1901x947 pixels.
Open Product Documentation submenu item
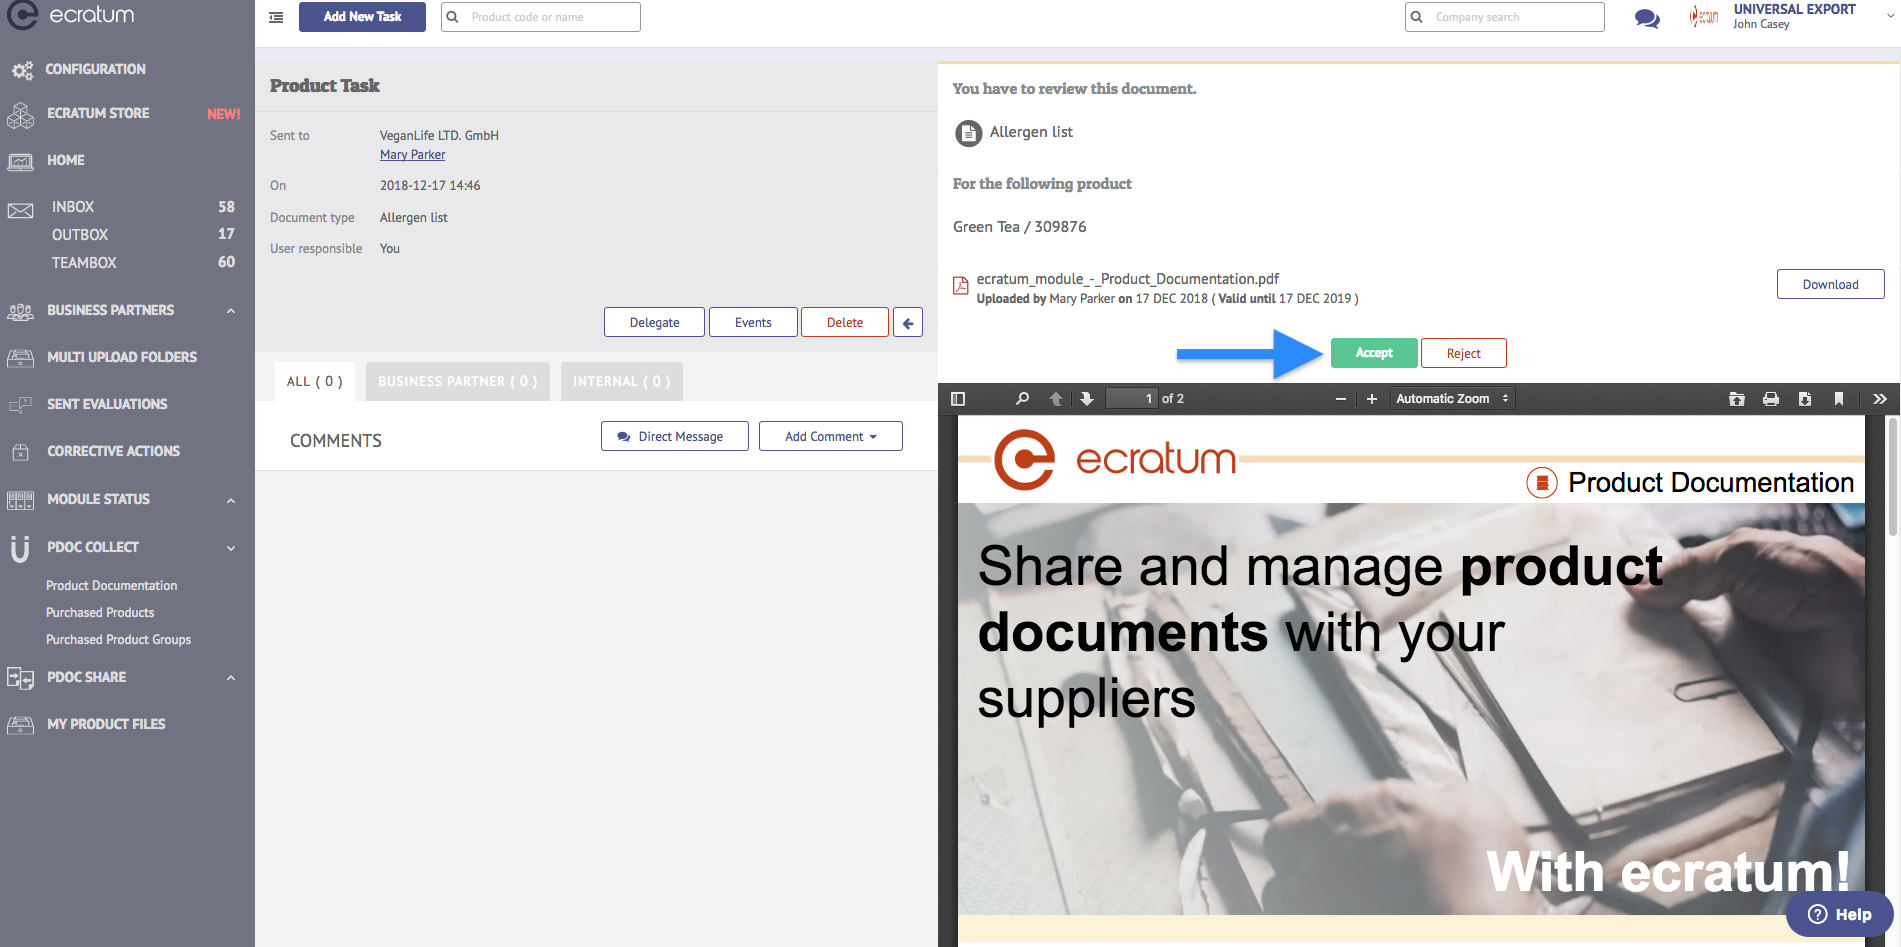click(111, 586)
